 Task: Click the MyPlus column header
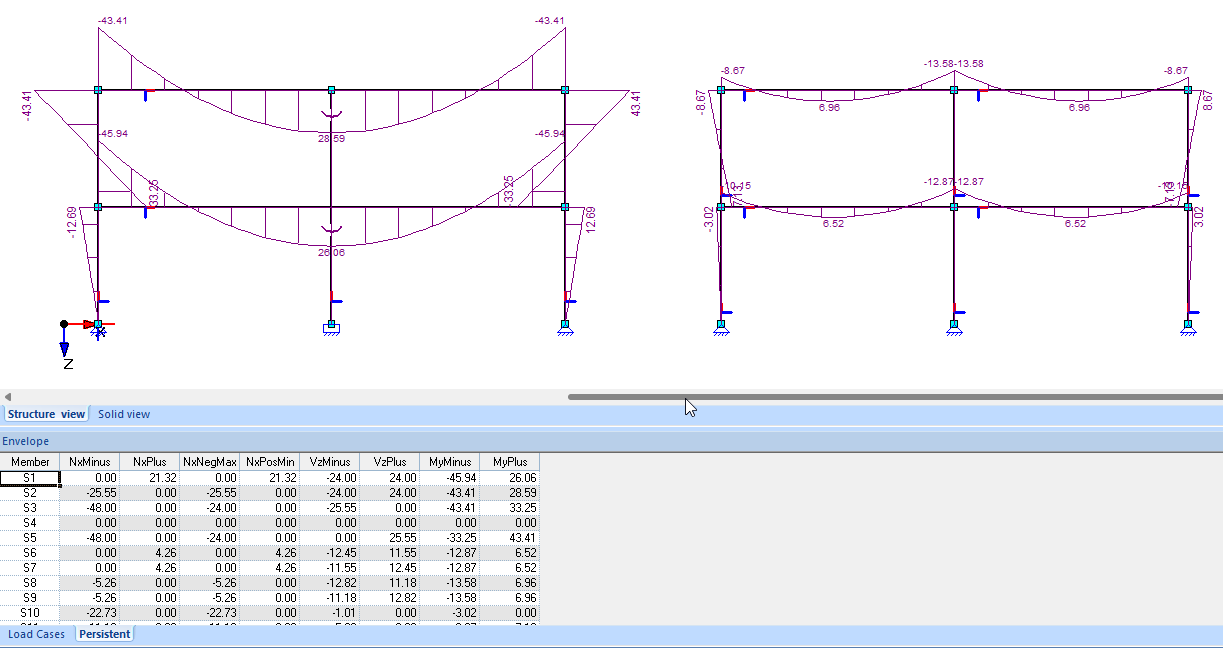[510, 462]
